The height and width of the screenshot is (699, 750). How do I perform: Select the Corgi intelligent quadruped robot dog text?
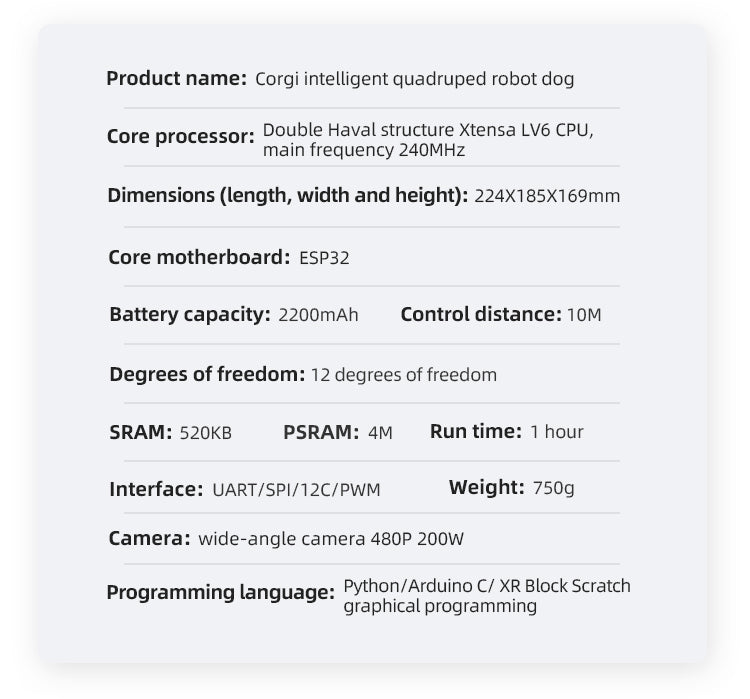414,79
